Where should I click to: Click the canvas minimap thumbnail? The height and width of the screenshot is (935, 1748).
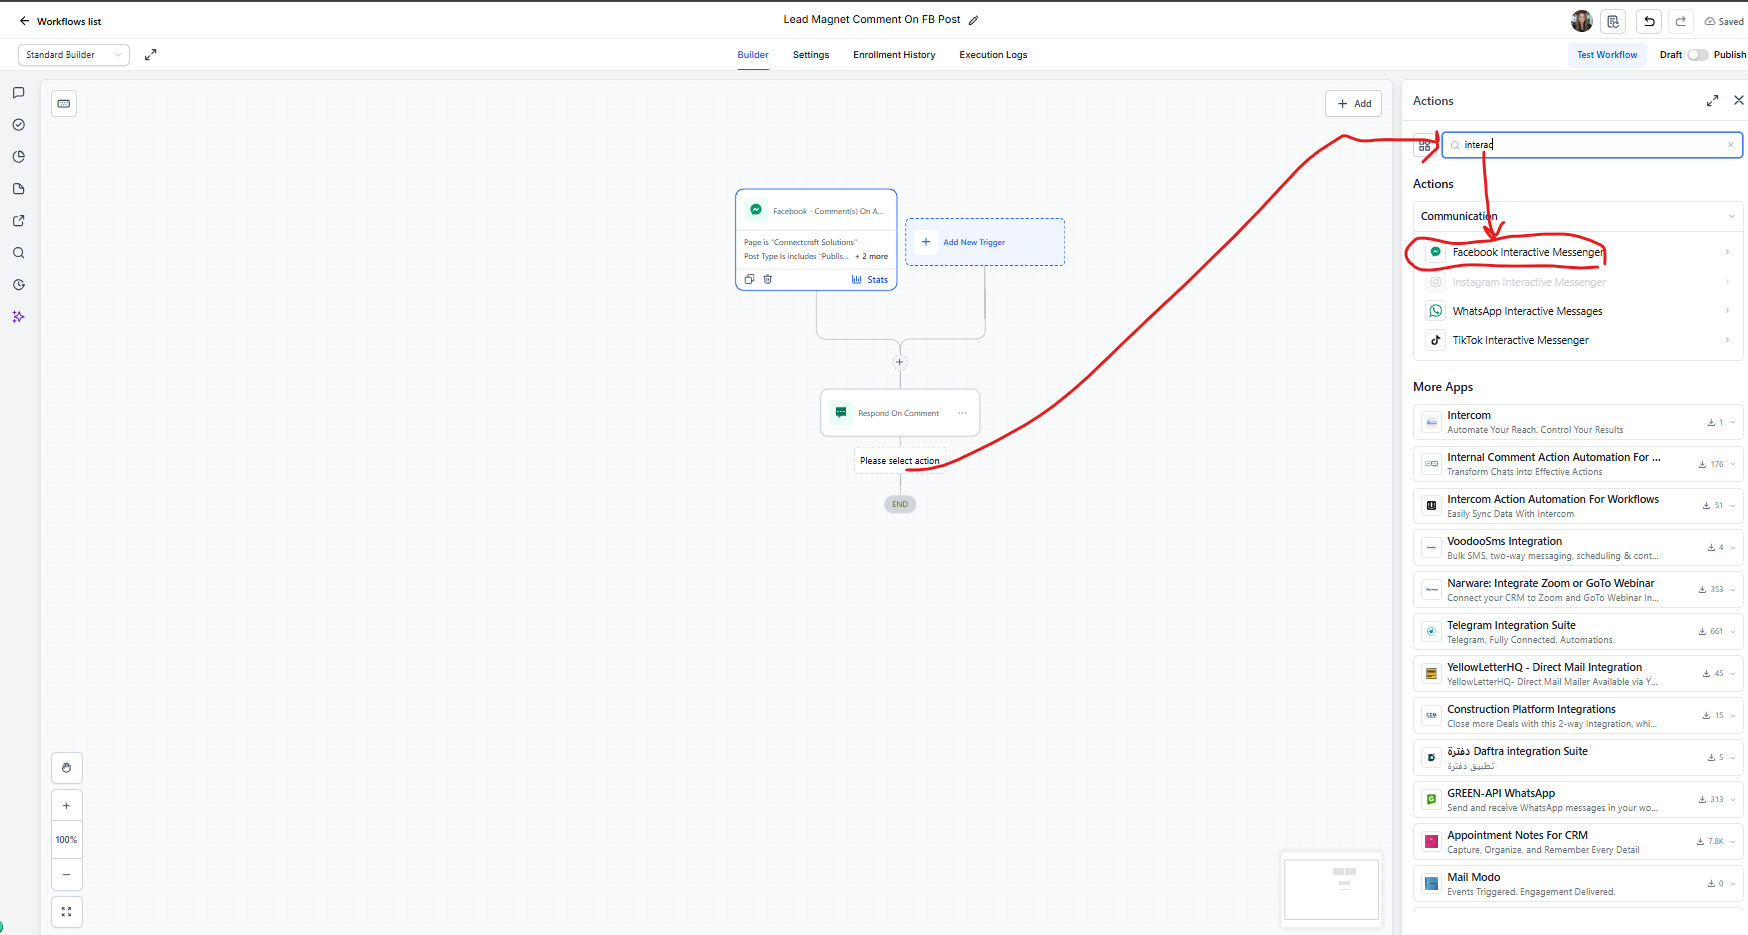(1331, 889)
